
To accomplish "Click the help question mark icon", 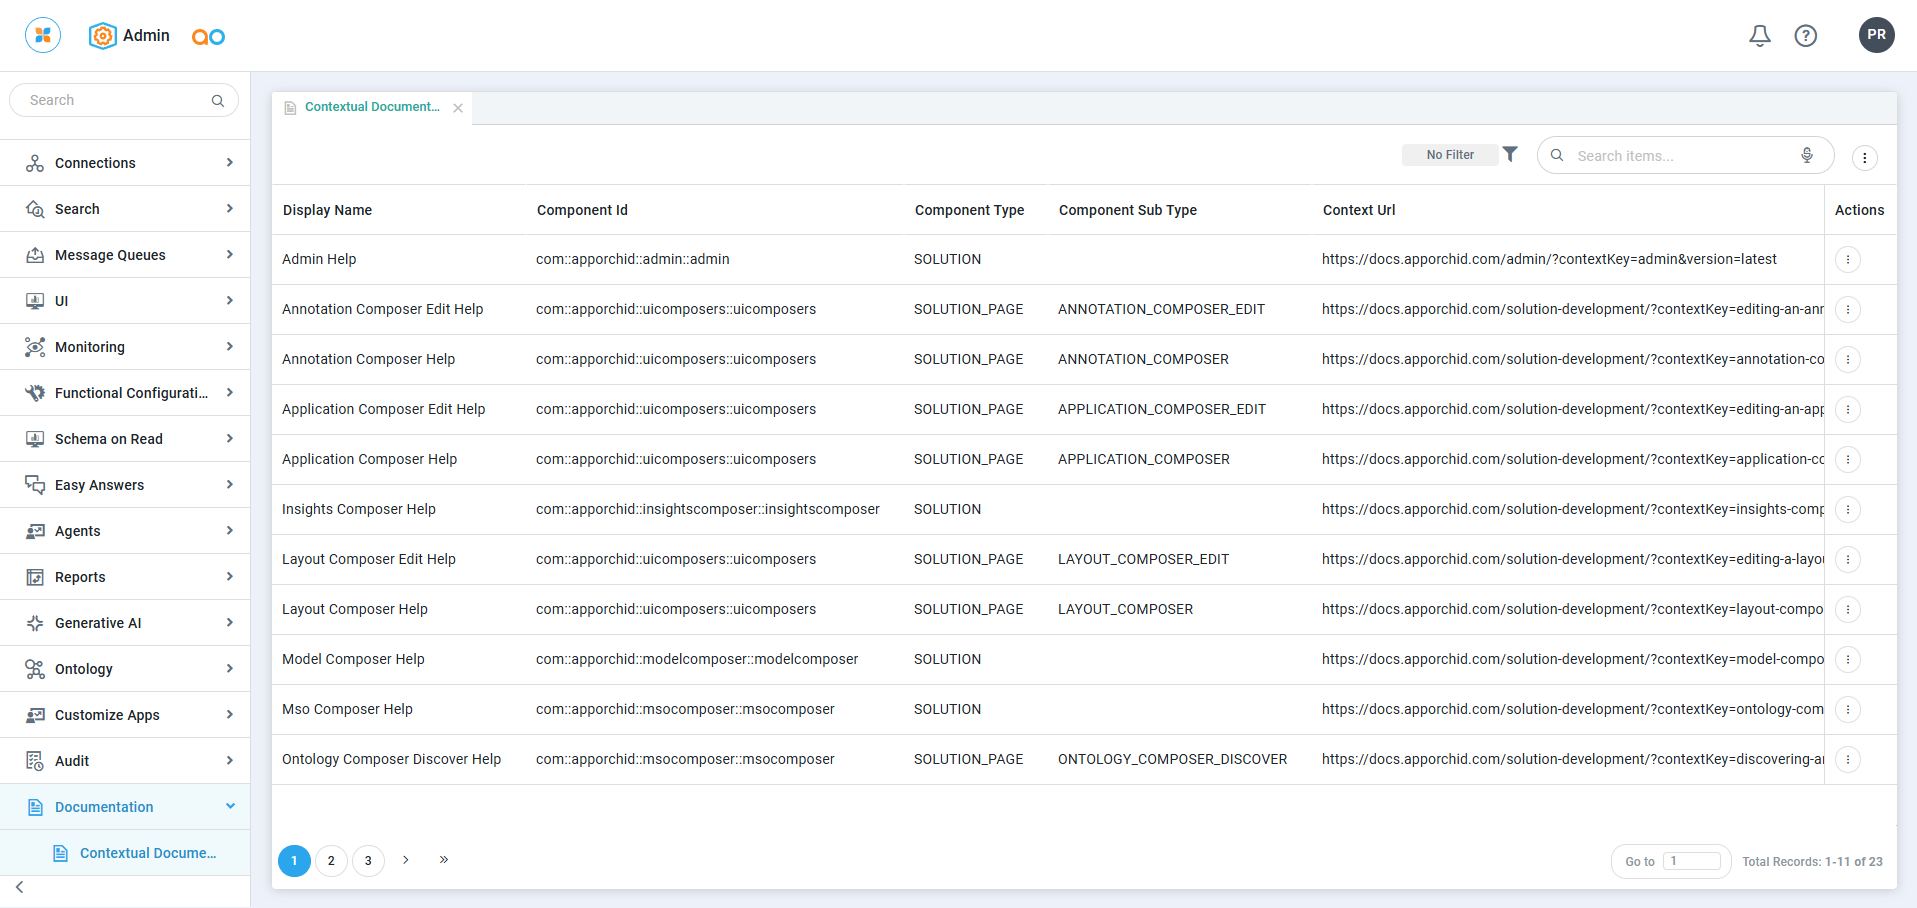I will click(x=1805, y=36).
